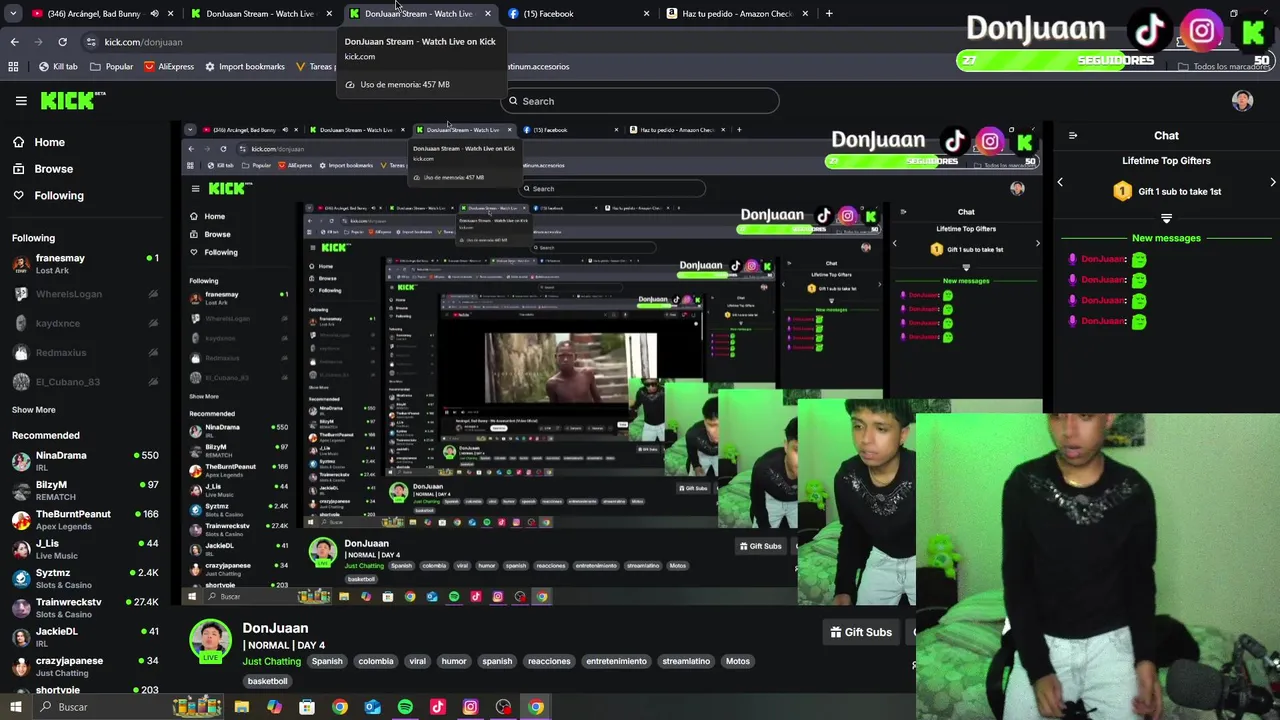This screenshot has height=720, width=1280.
Task: Open site info icon beside kick.com address
Action: point(91,42)
